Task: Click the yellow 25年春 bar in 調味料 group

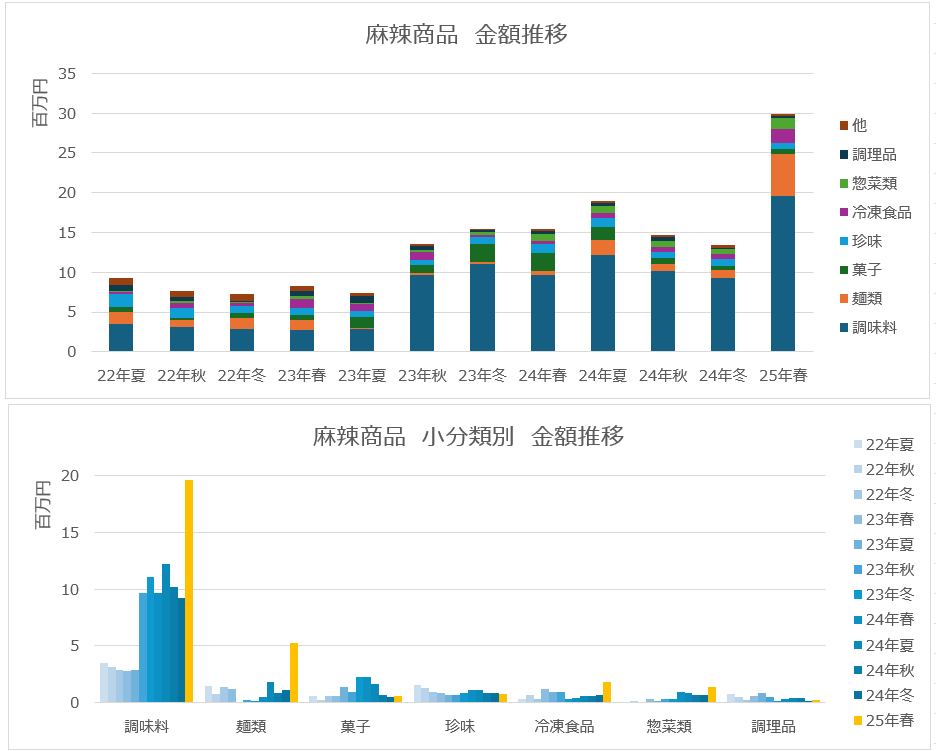Action: click(189, 591)
